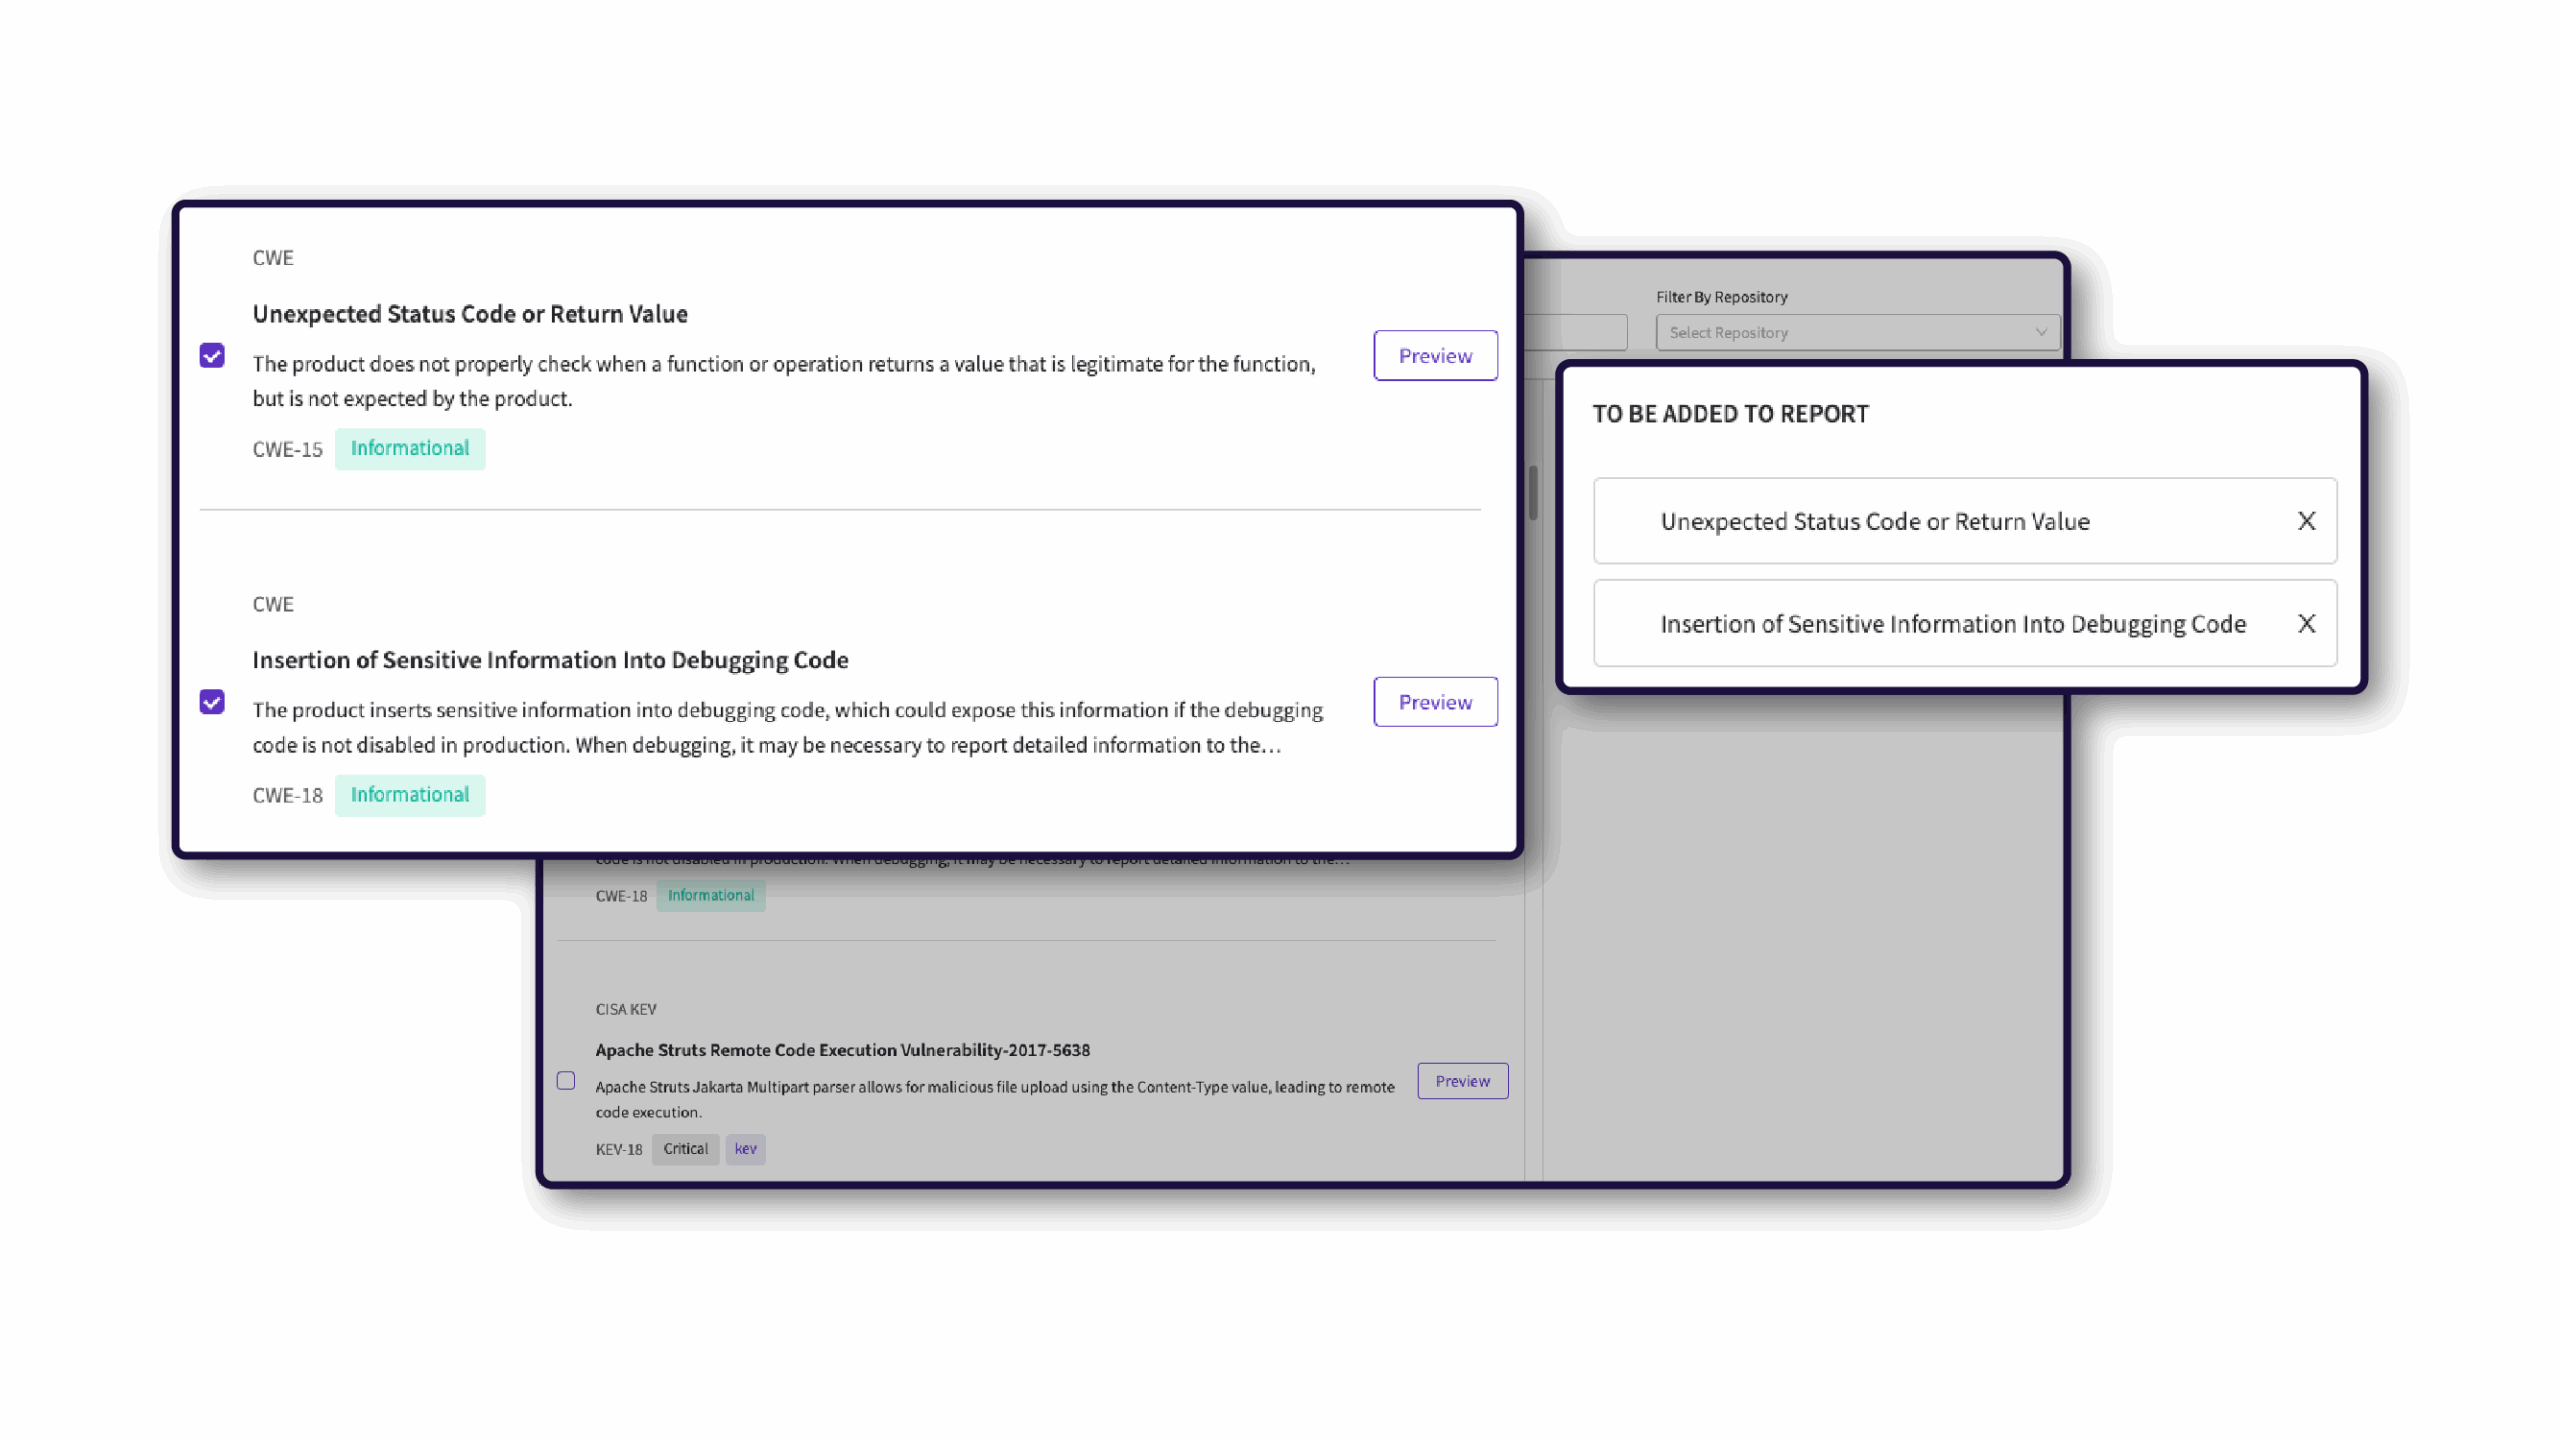The height and width of the screenshot is (1440, 2560).
Task: Preview Insertion of Sensitive Information entry
Action: tap(1435, 702)
